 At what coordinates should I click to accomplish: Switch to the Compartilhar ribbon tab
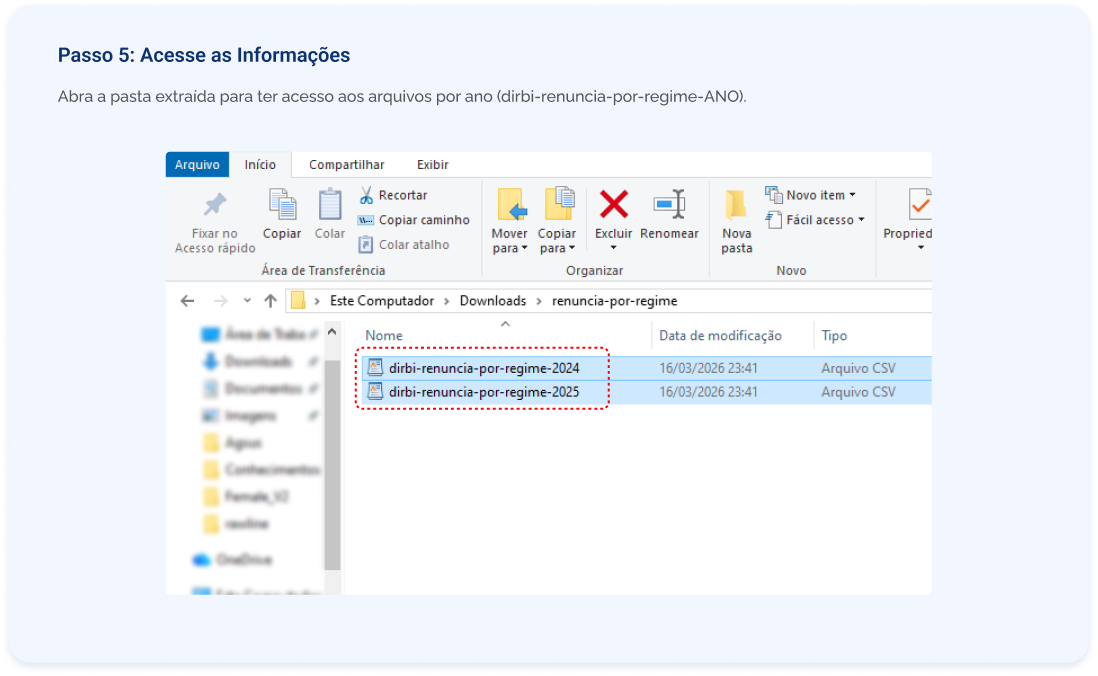[346, 165]
